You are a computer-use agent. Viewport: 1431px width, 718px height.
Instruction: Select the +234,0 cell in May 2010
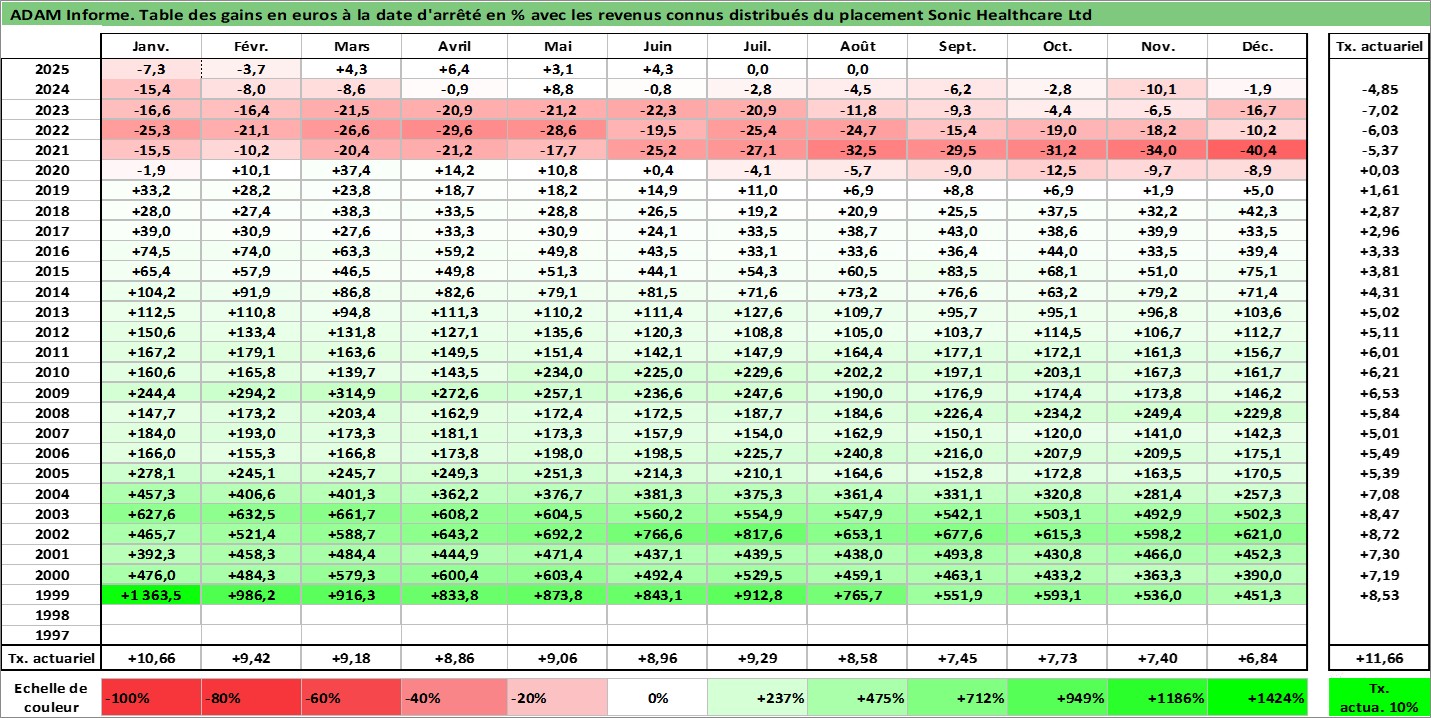[556, 372]
